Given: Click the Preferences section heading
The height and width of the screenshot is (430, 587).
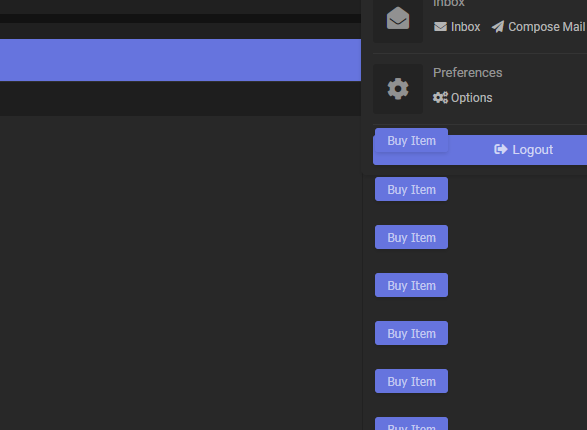Looking at the screenshot, I should click(468, 73).
